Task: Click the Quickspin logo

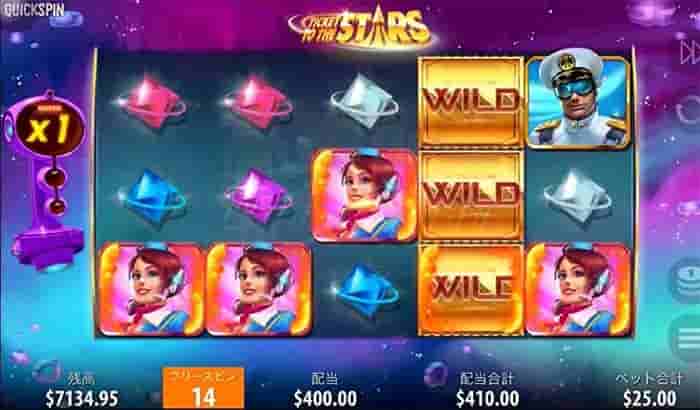Action: click(34, 10)
